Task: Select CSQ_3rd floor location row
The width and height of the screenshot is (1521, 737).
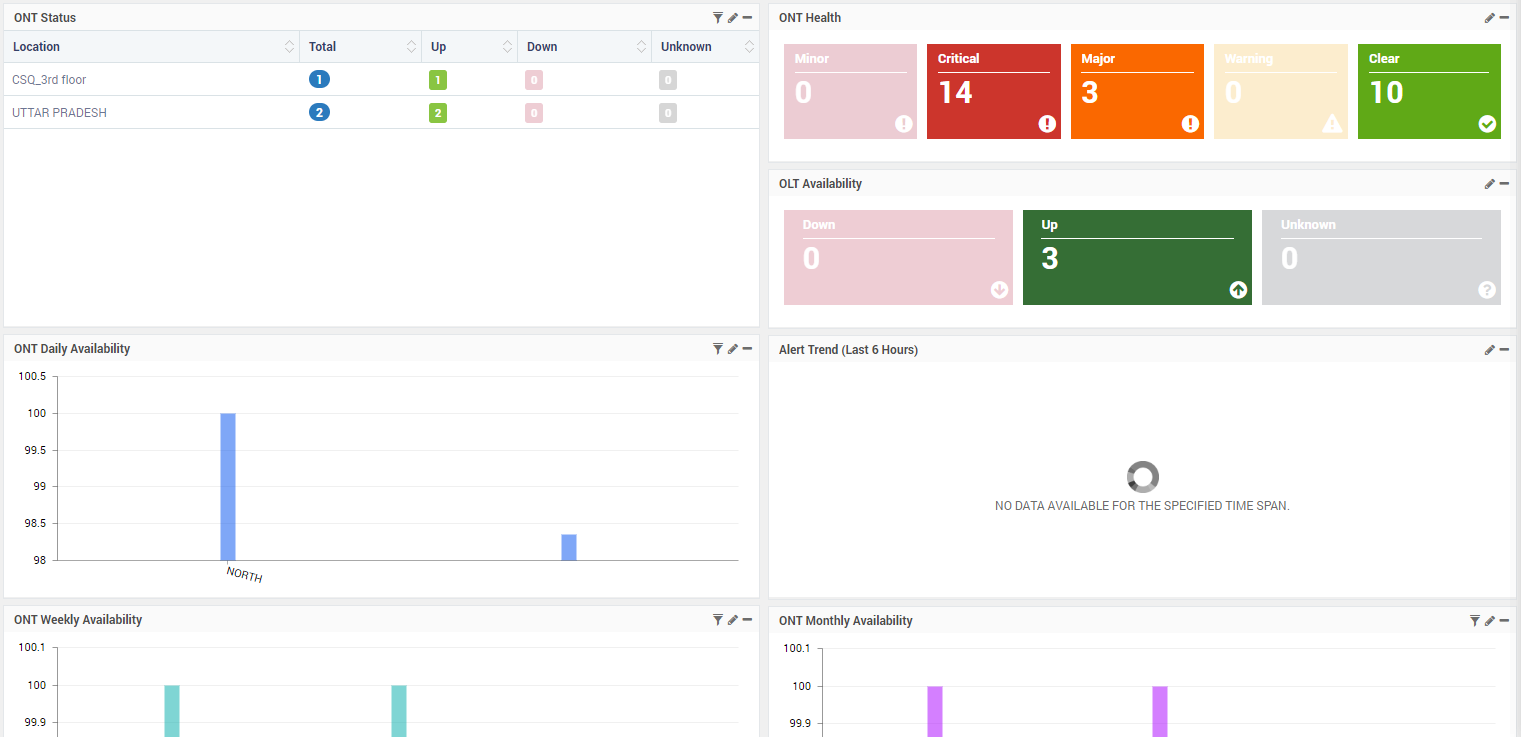Action: tap(381, 79)
